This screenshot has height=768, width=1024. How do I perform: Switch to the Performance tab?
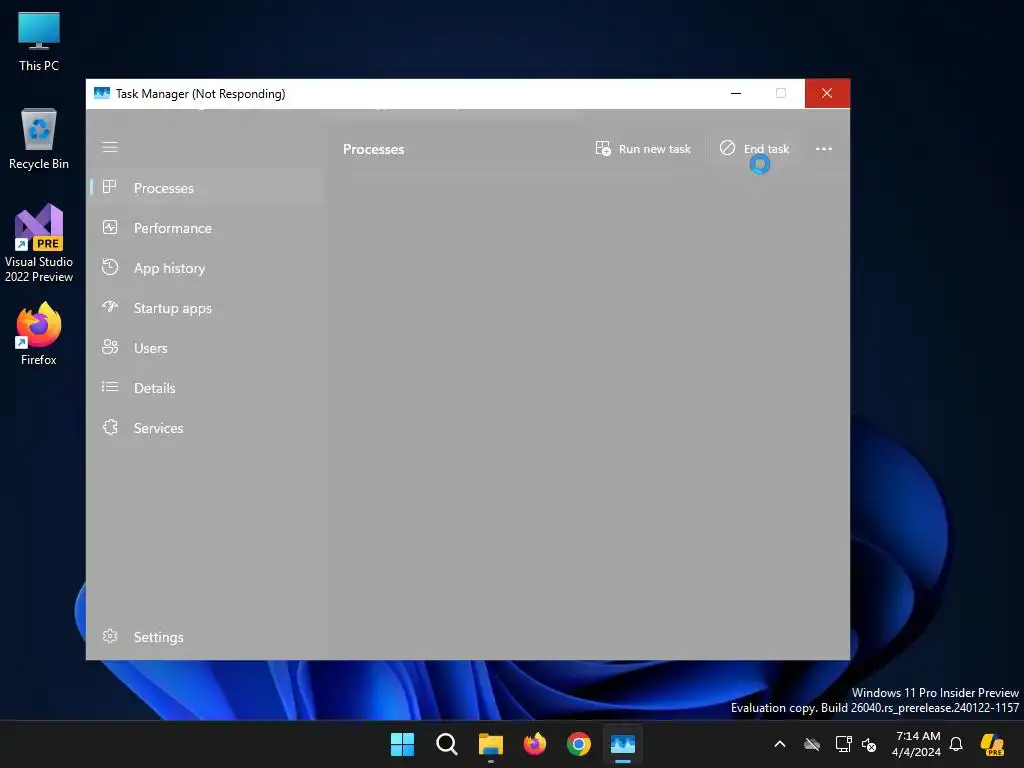tap(206, 228)
